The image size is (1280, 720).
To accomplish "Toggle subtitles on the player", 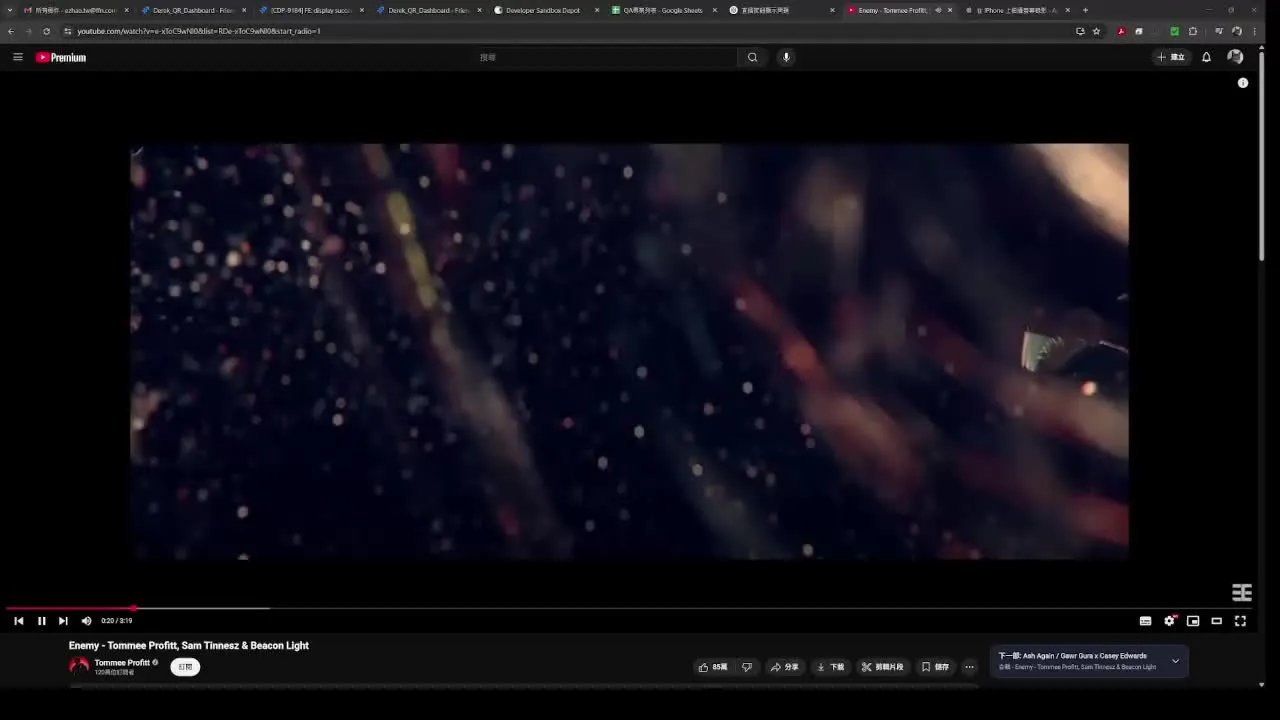I will [1145, 621].
